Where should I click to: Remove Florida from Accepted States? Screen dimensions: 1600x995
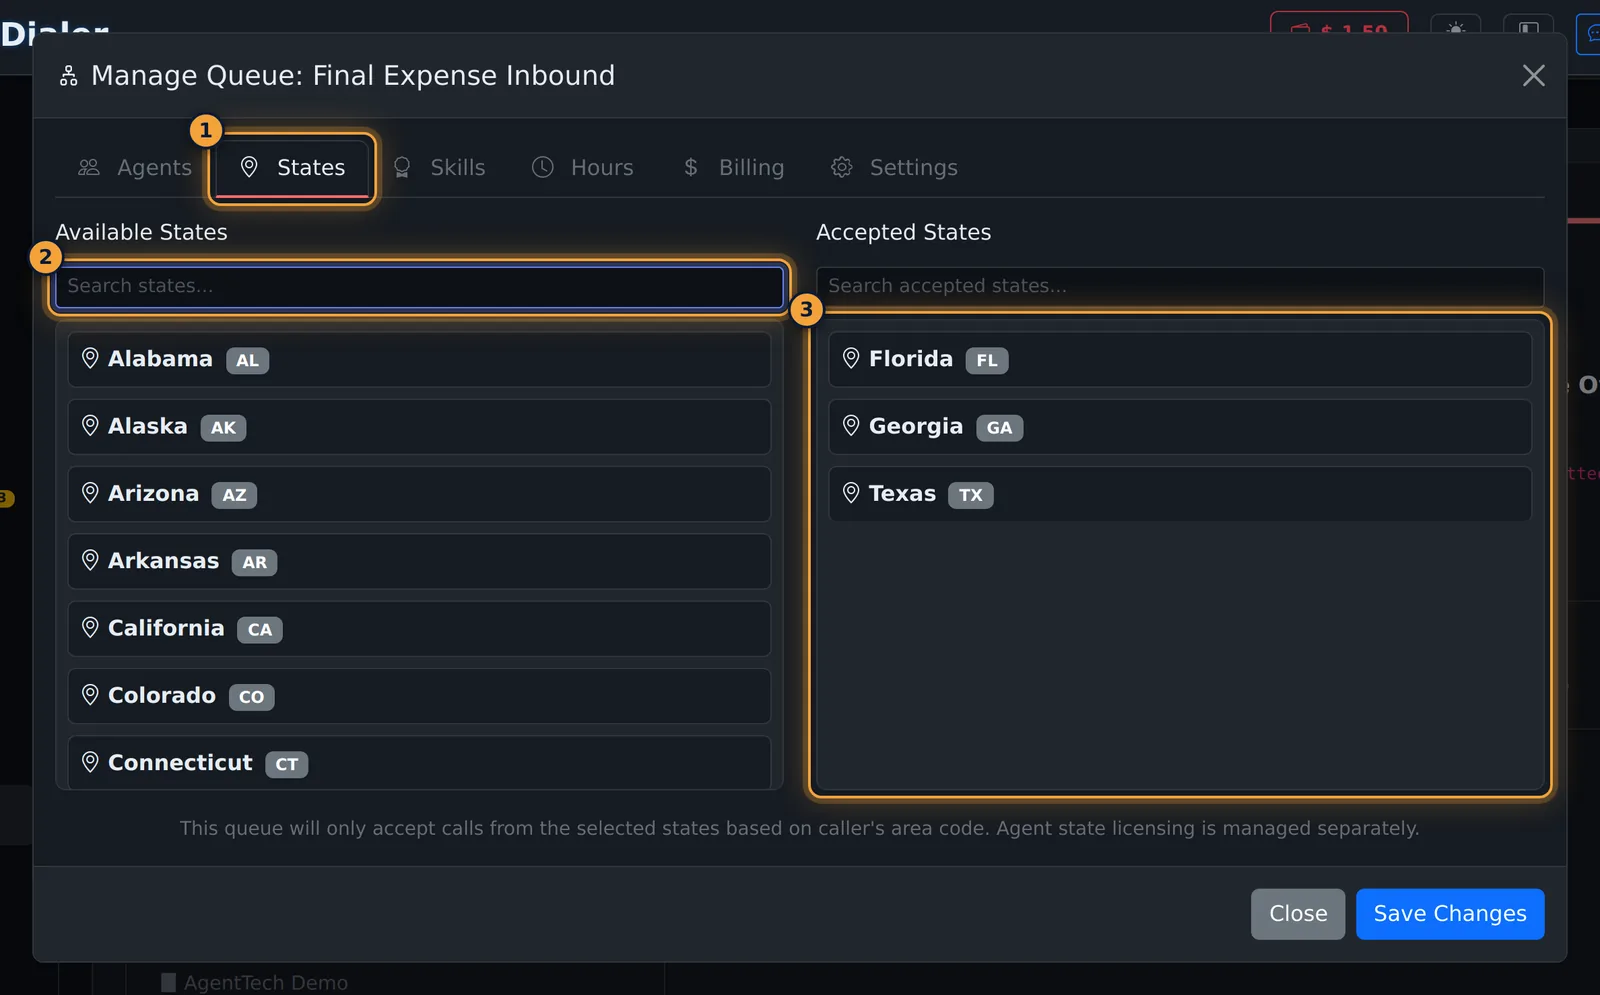pyautogui.click(x=1180, y=360)
